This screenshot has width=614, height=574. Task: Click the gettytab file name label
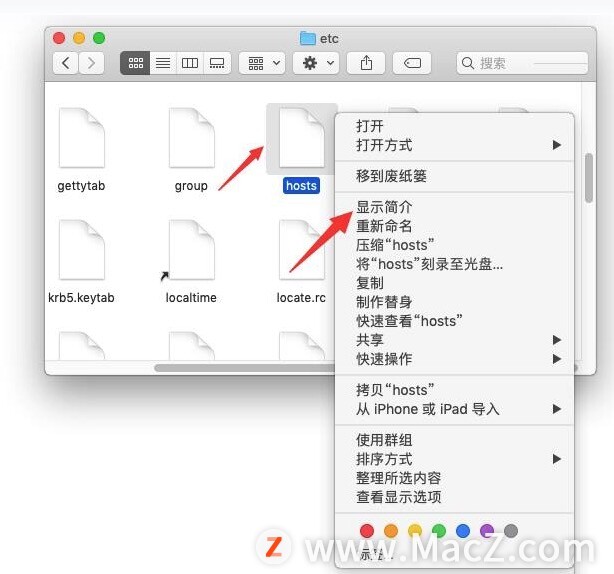(x=81, y=186)
